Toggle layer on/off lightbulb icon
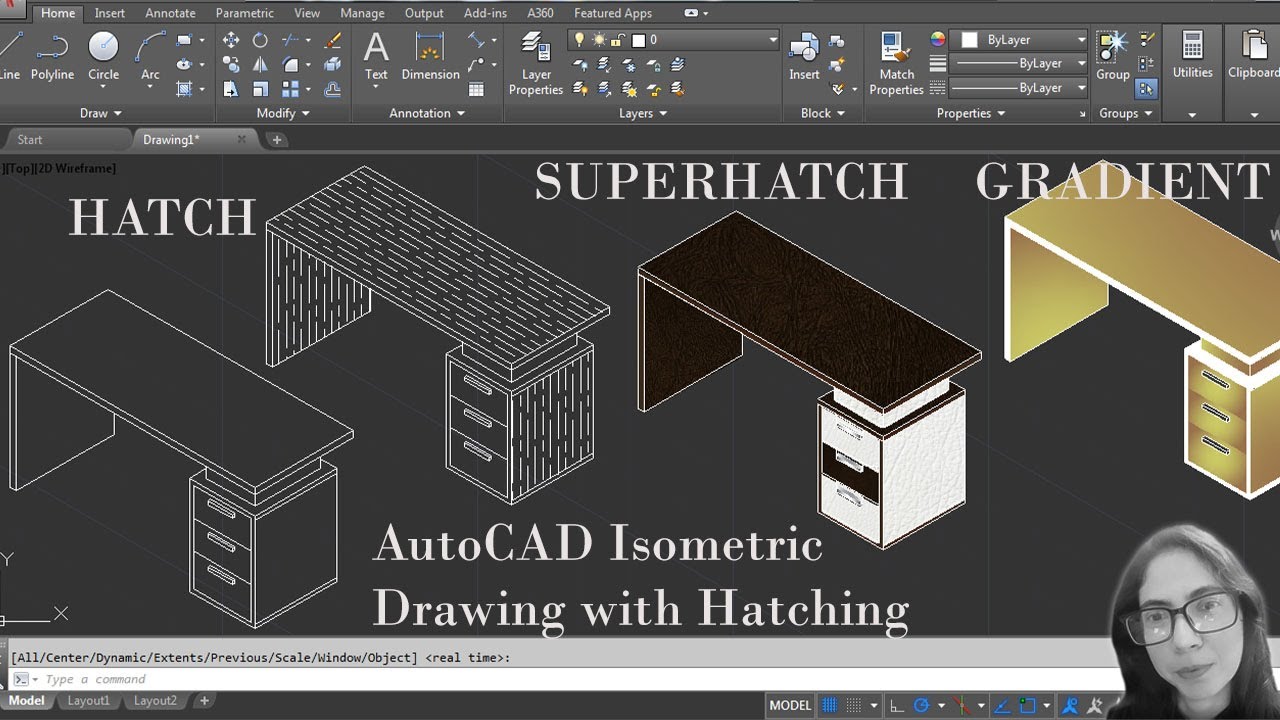This screenshot has width=1280, height=720. [578, 40]
